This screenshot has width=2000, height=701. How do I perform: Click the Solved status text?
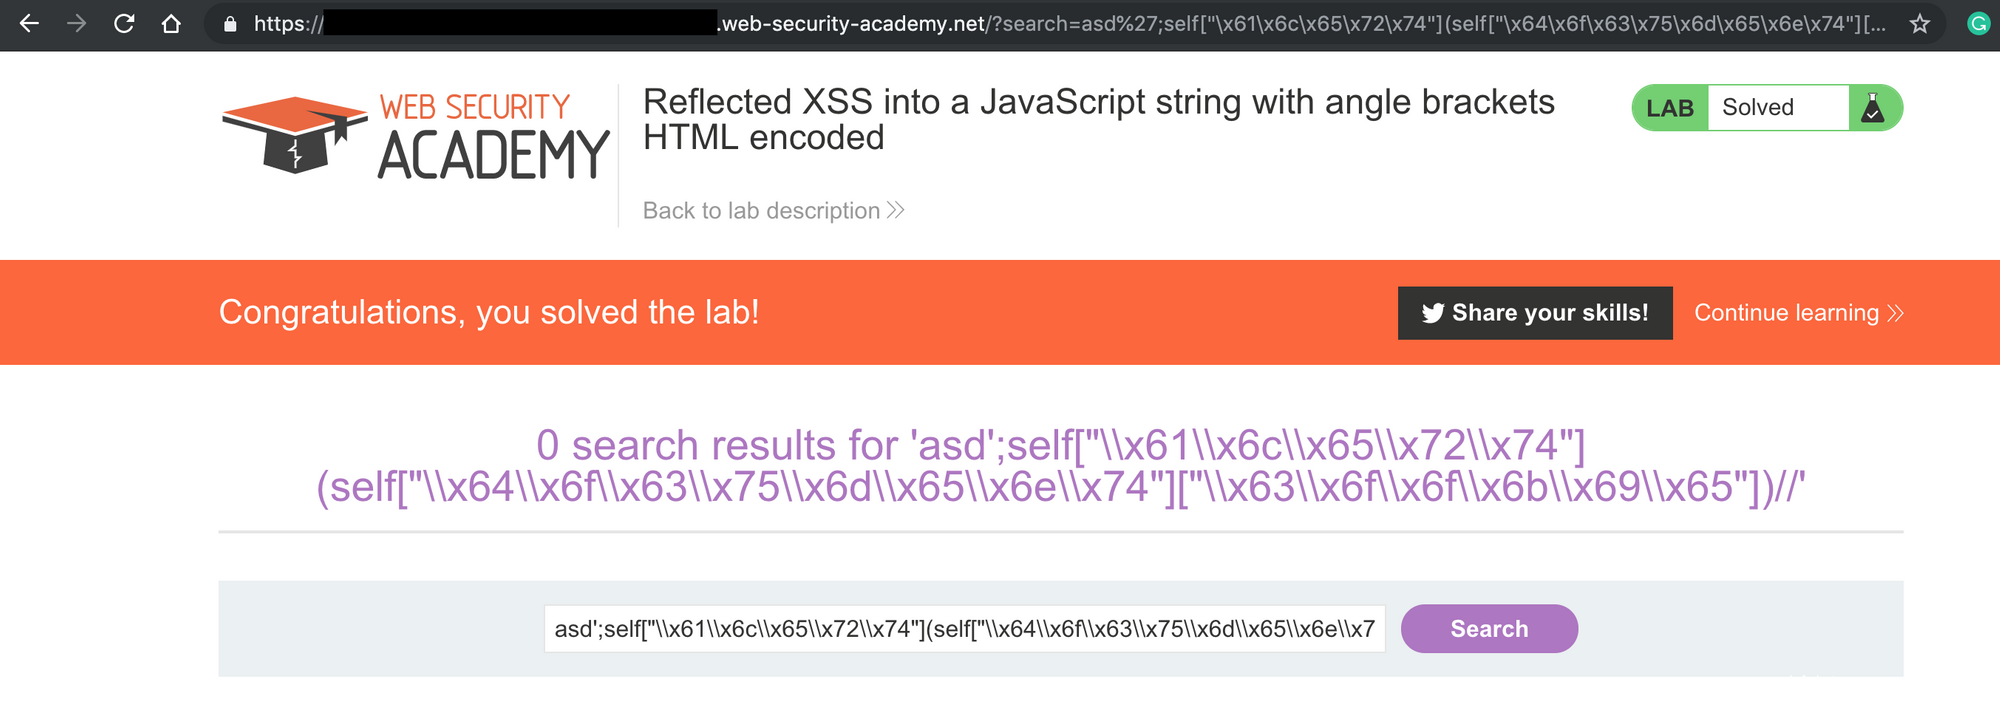click(1758, 108)
